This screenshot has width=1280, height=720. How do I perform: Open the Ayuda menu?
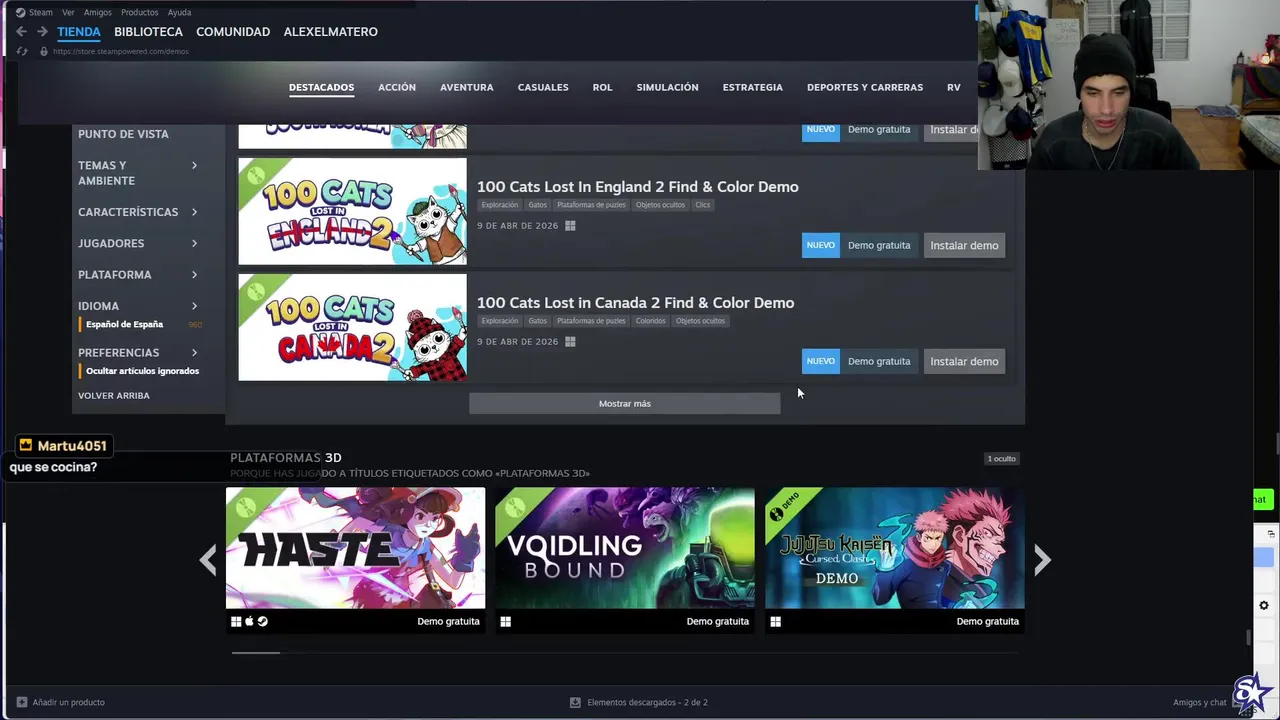click(179, 12)
